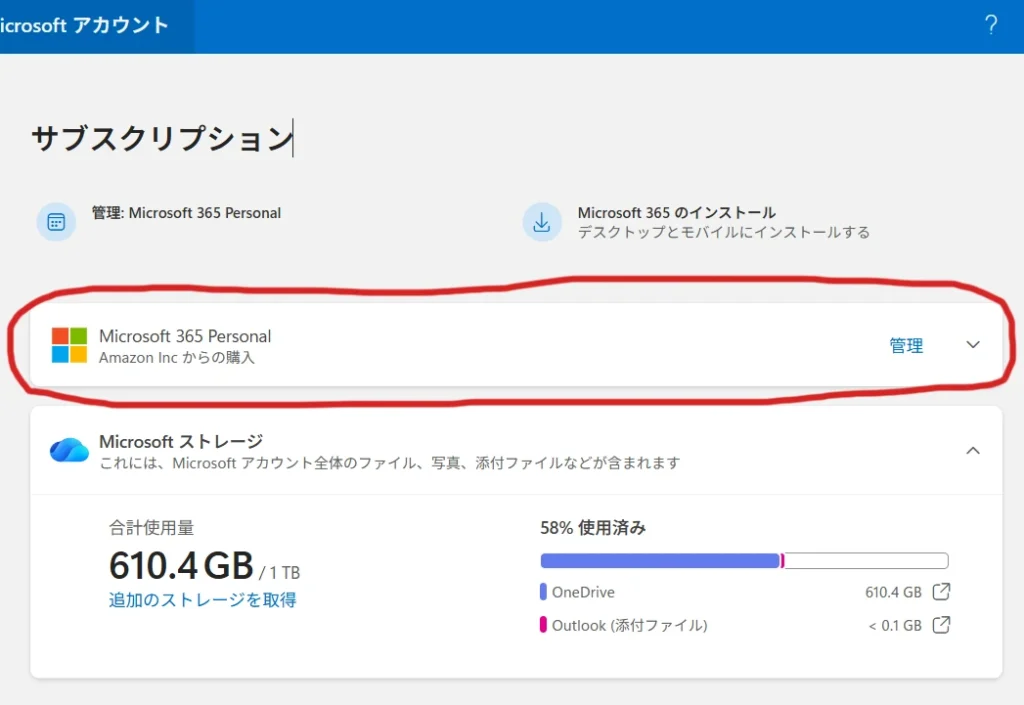Click the 610.4 GB total usage figure

click(x=181, y=566)
